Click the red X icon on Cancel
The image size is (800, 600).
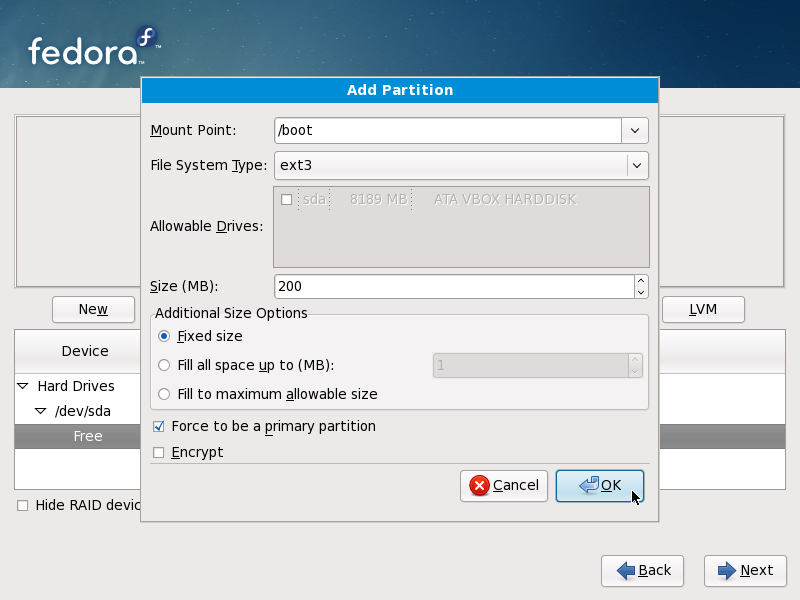point(479,485)
